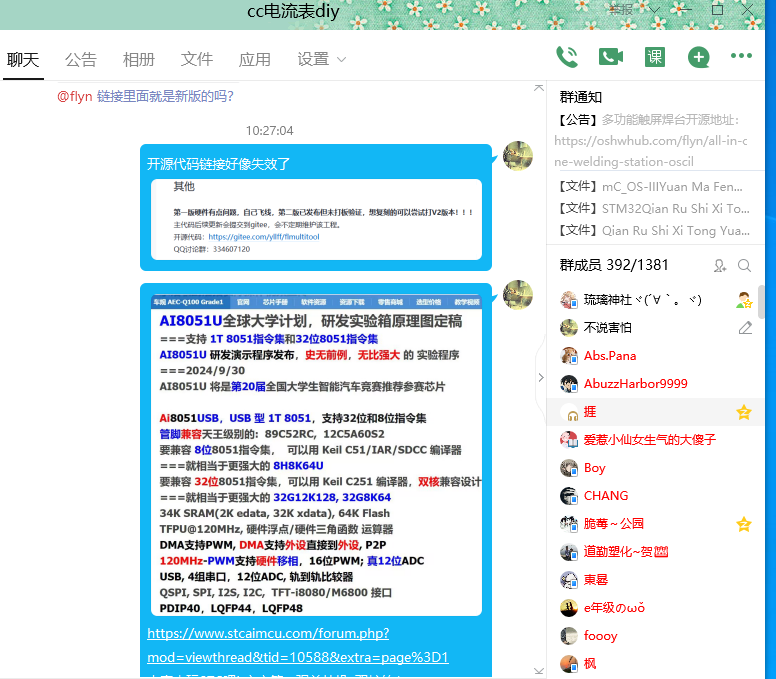Screen dimensions: 776x679
Task: Open the AI8051U image message
Action: tap(316, 455)
